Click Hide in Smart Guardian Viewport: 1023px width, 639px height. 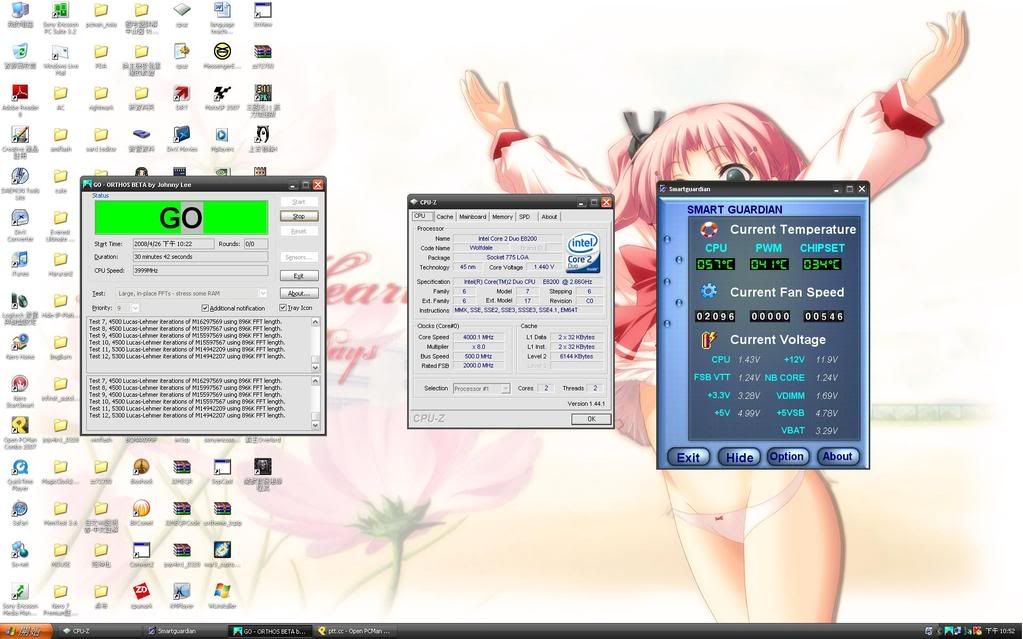click(x=739, y=457)
